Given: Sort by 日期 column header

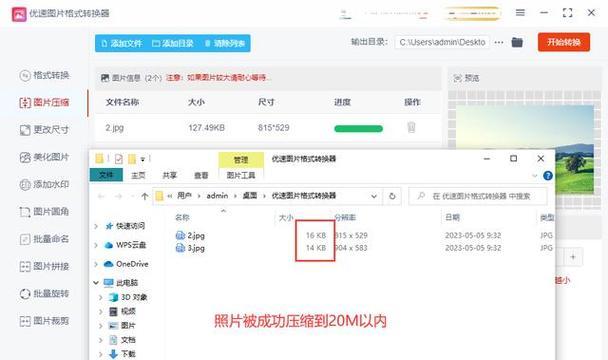Looking at the screenshot, I should [453, 218].
